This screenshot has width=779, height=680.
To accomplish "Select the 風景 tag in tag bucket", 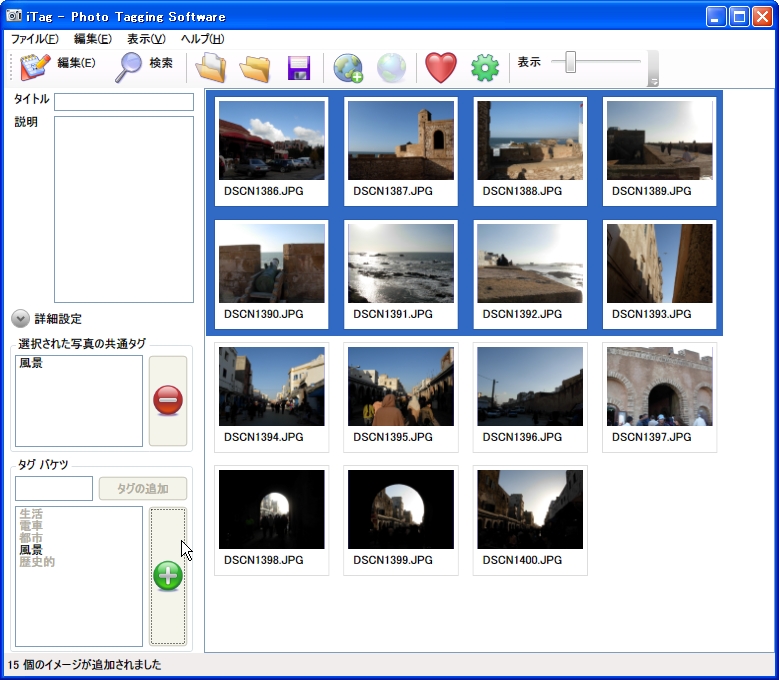I will tap(31, 550).
